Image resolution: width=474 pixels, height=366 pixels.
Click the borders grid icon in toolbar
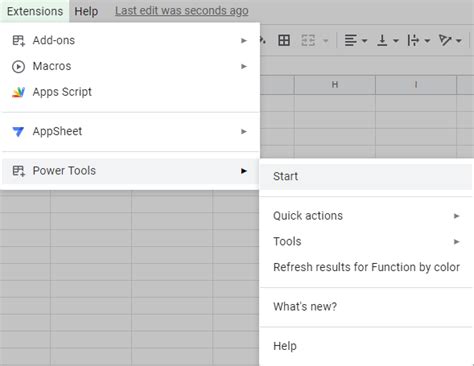284,41
